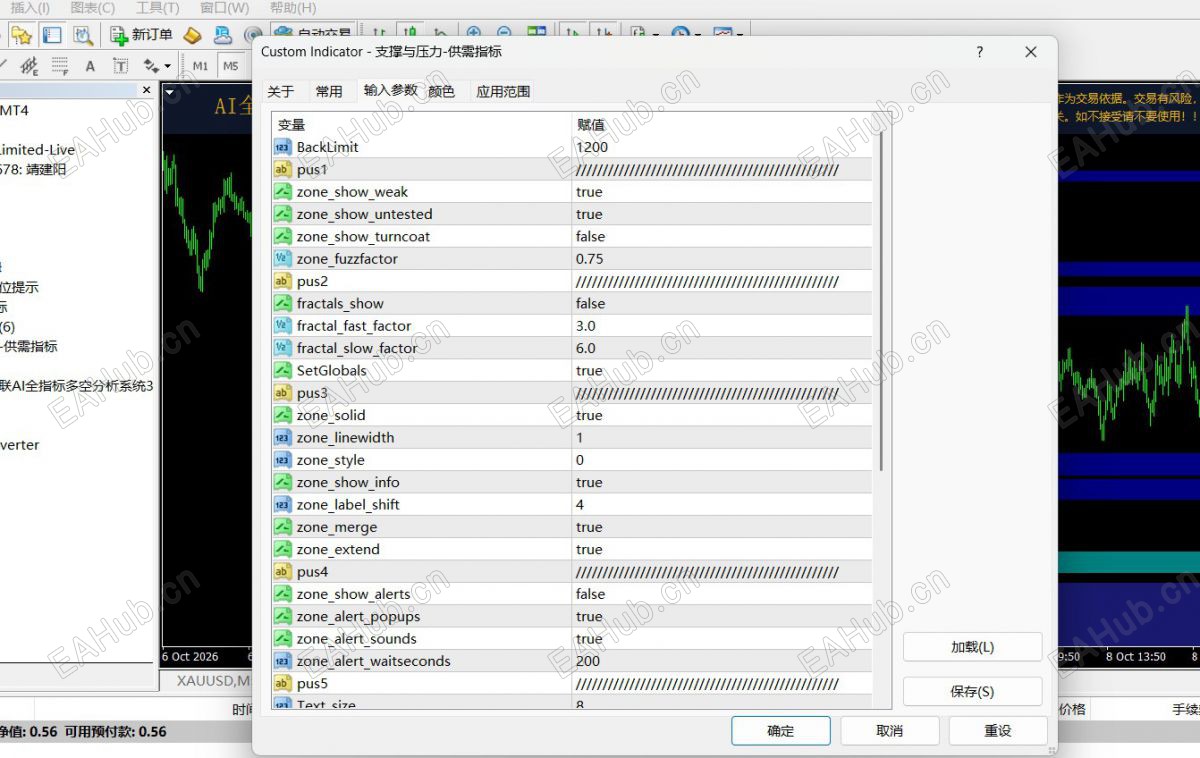The height and width of the screenshot is (758, 1200).
Task: Close the Navigator panel with its X
Action: (x=146, y=90)
